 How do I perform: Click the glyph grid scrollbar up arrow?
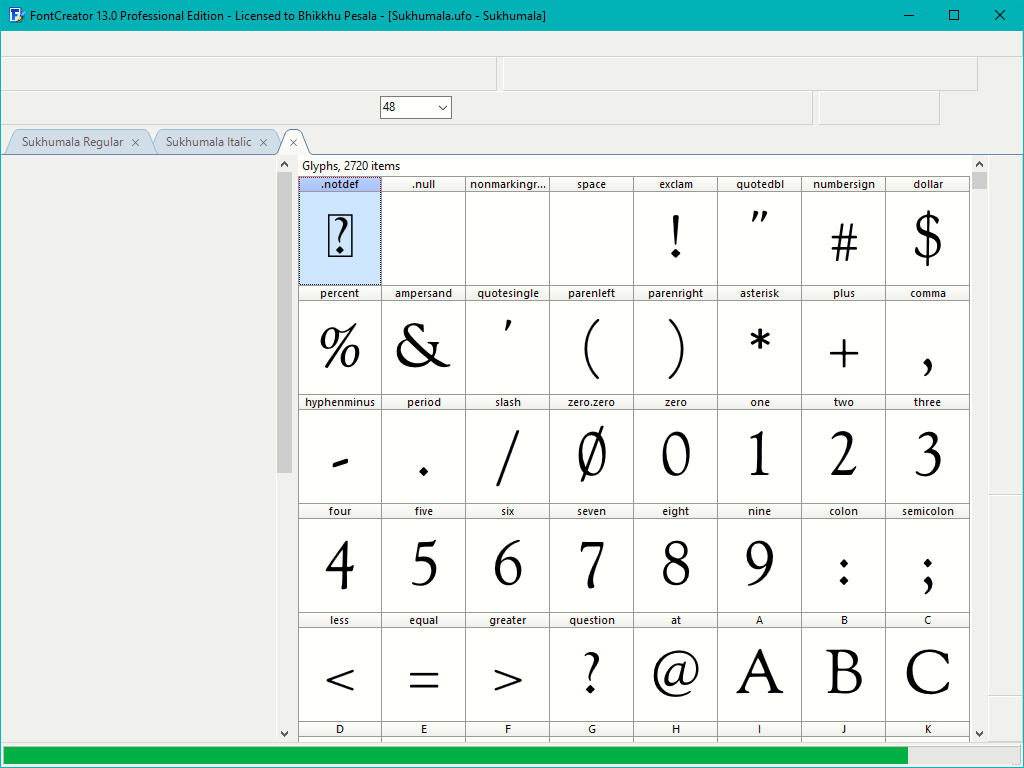click(x=979, y=164)
